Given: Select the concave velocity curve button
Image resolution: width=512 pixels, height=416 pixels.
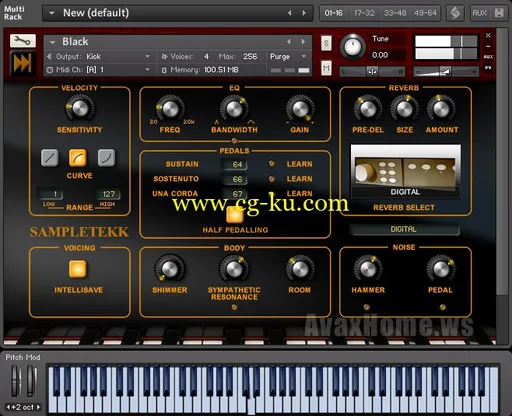Looking at the screenshot, I should click(107, 158).
